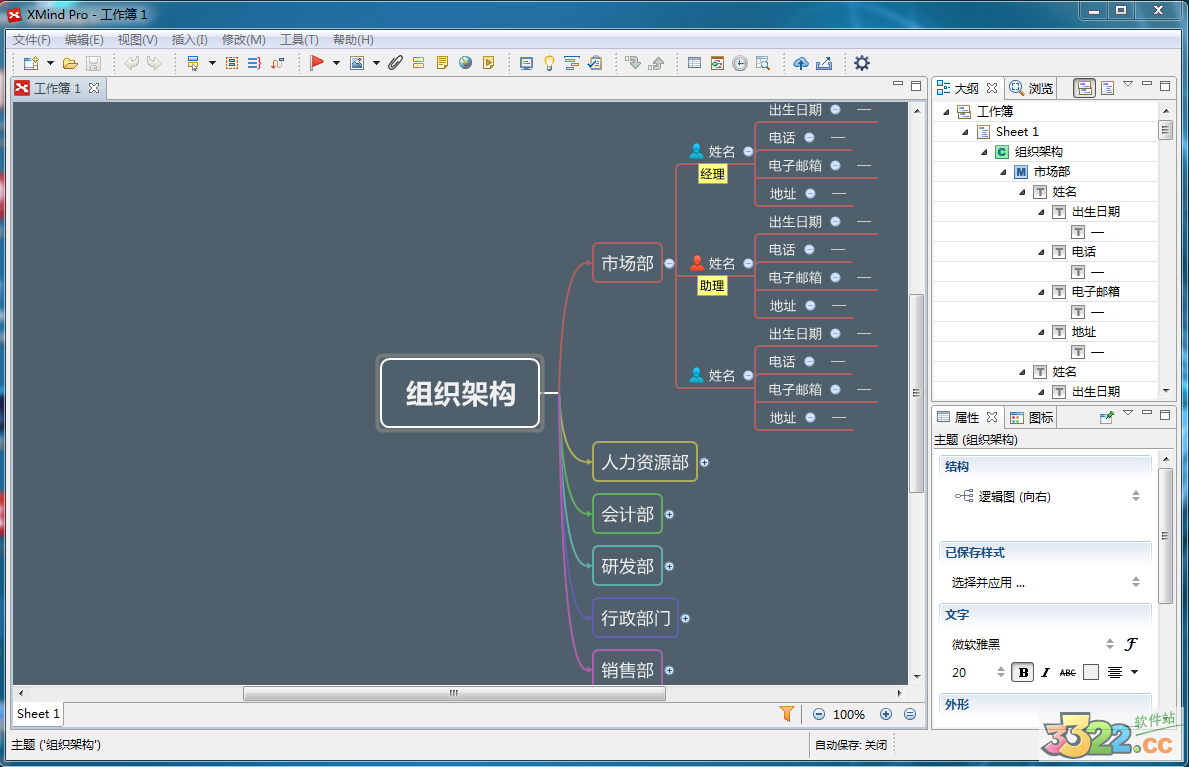Click the cloud upload icon
Image resolution: width=1189 pixels, height=767 pixels.
point(800,63)
